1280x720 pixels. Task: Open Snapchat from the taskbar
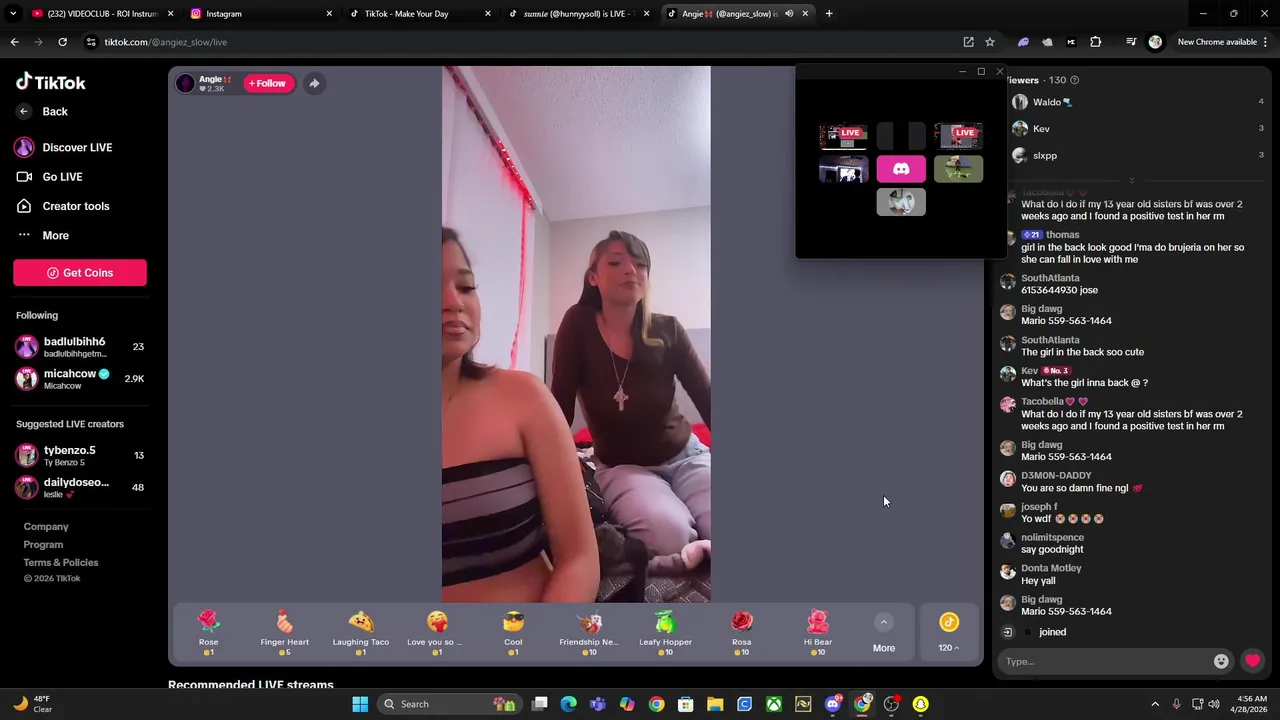pos(920,704)
